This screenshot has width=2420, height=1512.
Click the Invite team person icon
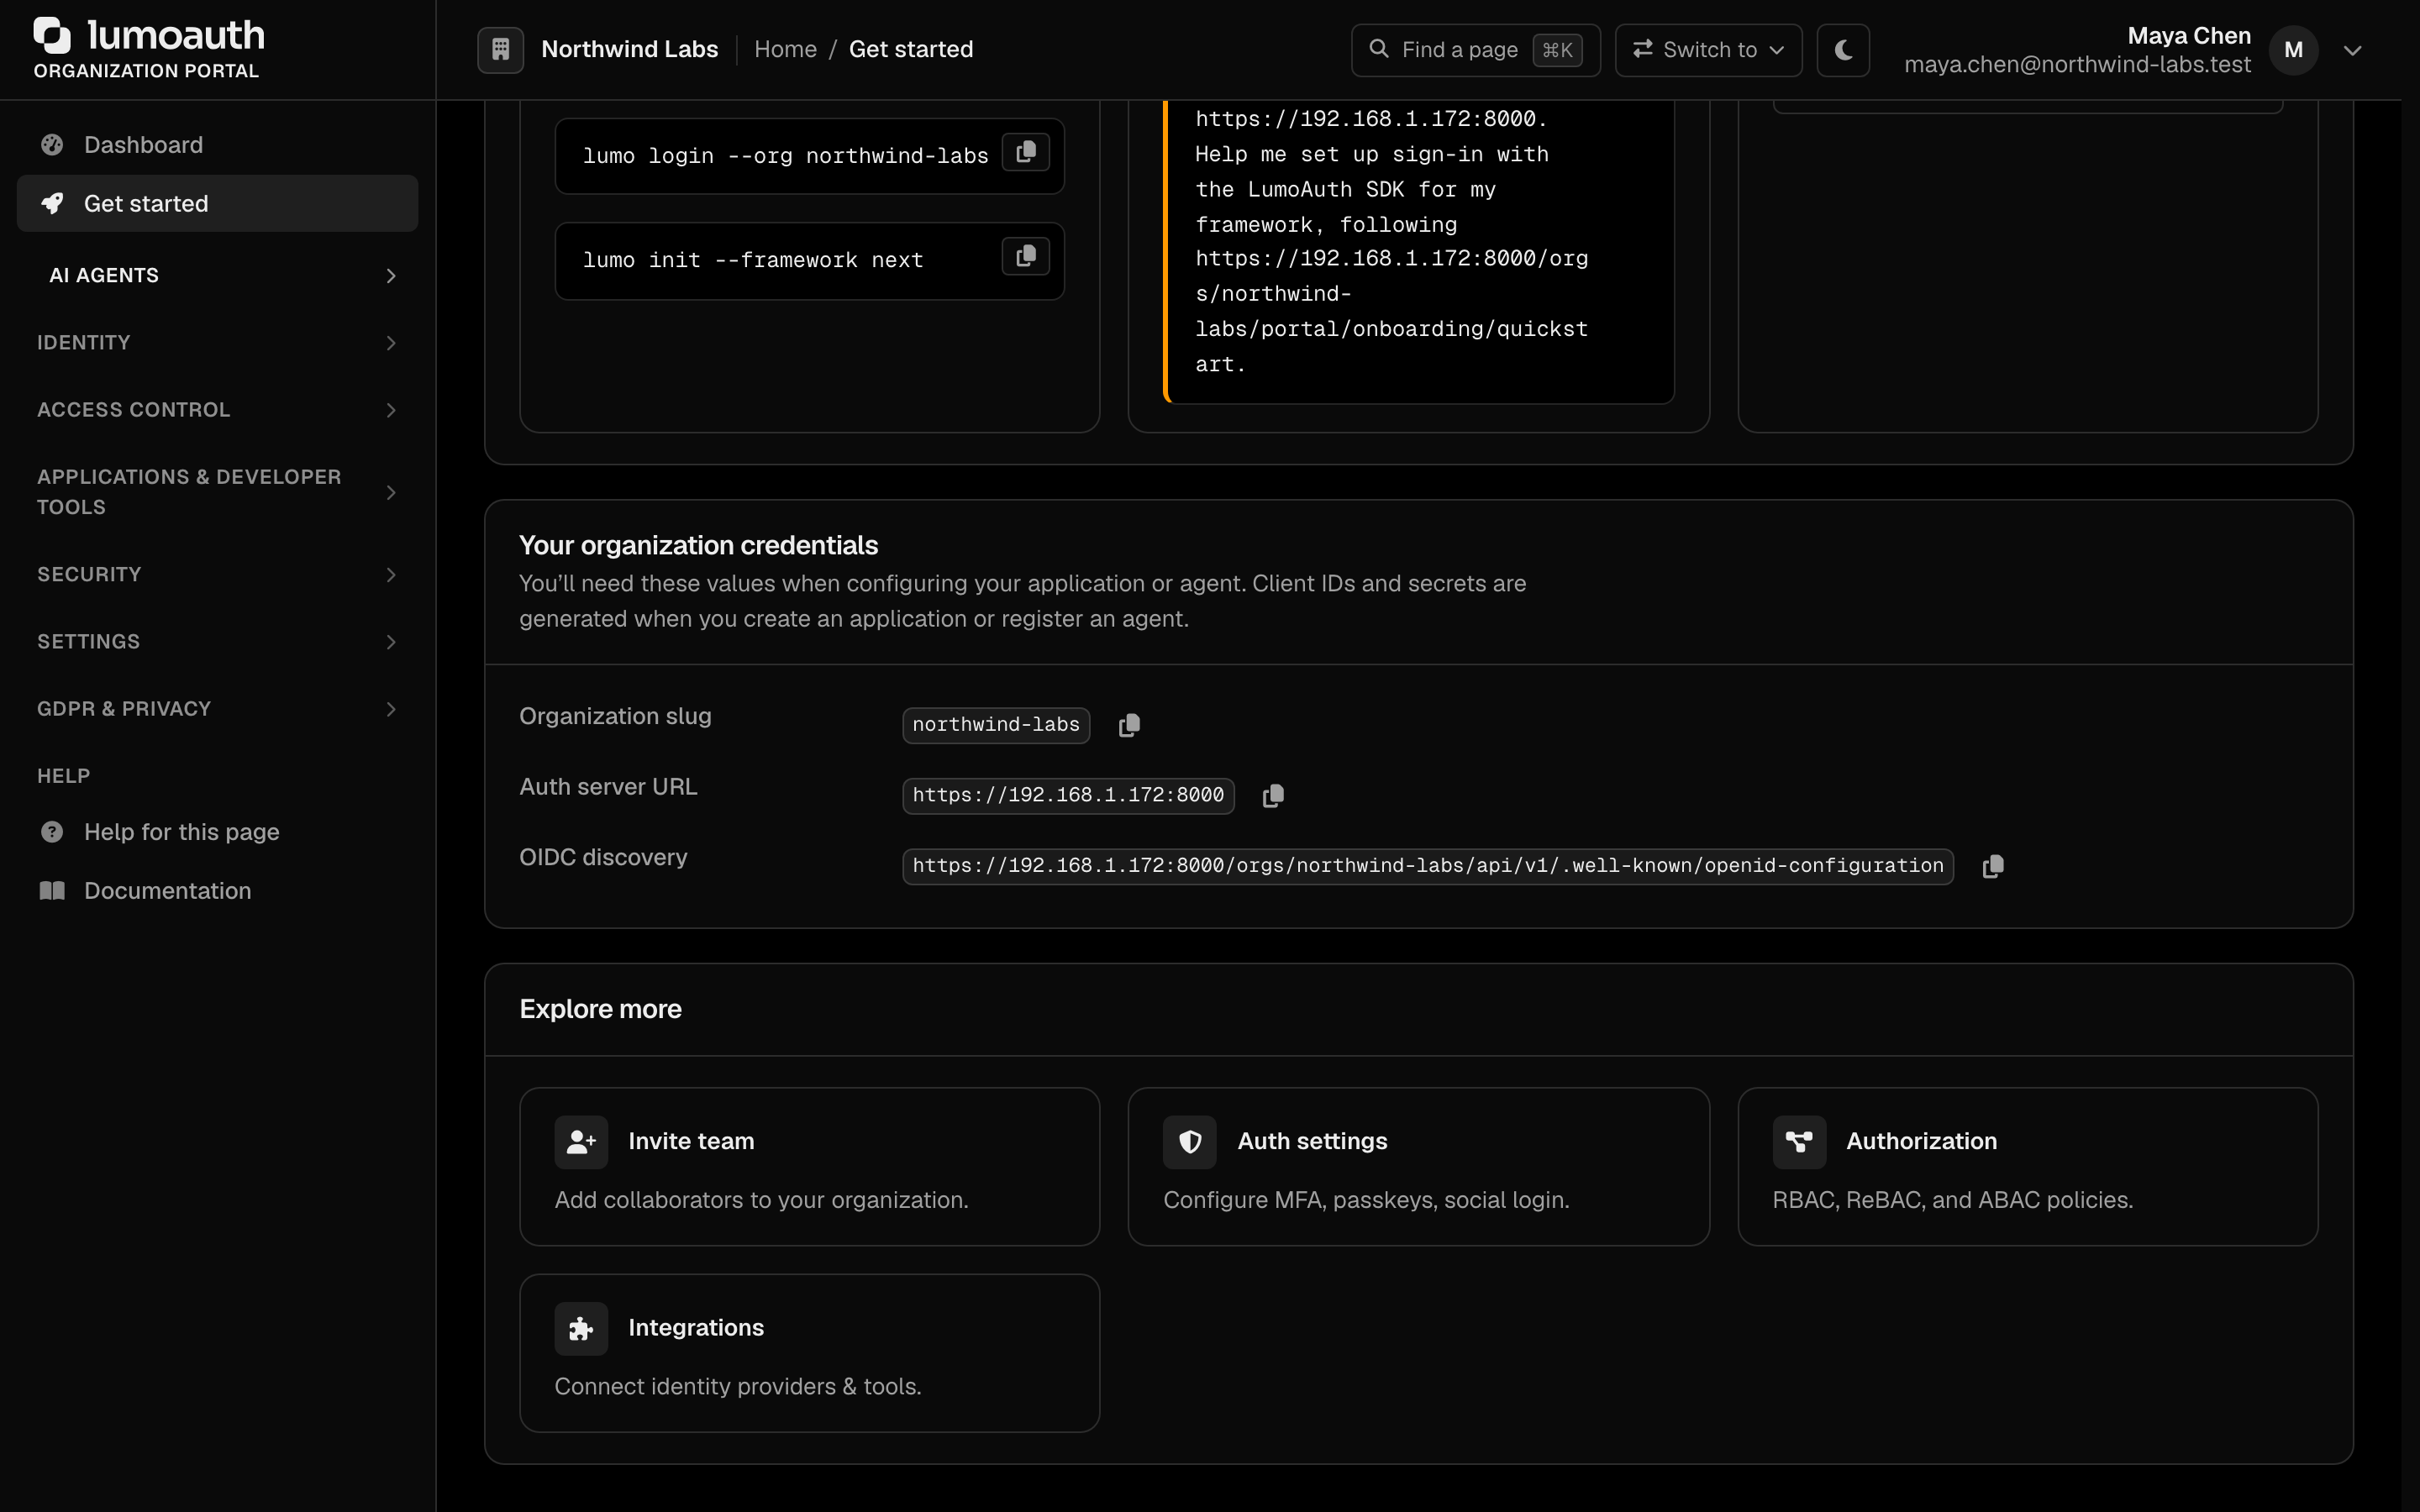click(x=581, y=1142)
